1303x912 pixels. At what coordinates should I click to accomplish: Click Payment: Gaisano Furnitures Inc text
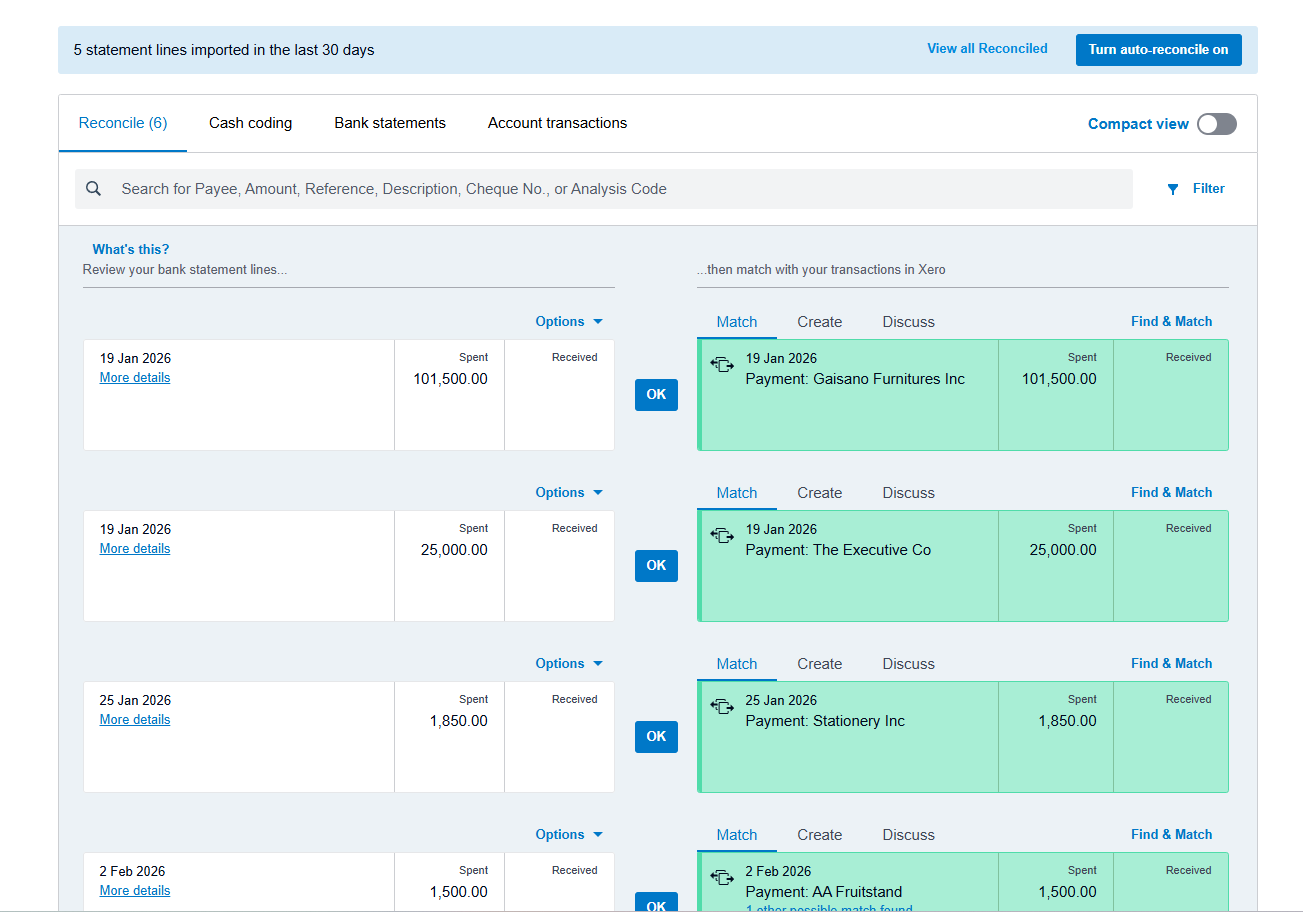click(855, 379)
